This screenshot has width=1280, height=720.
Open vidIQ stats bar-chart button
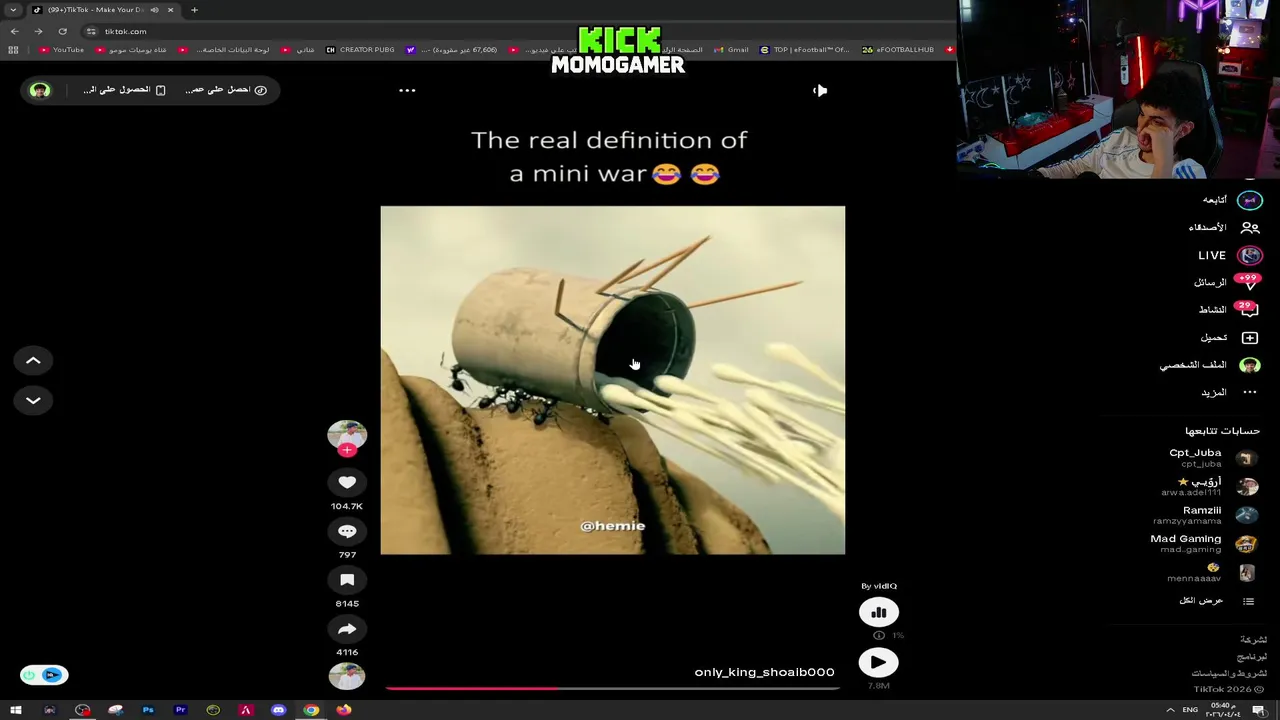pos(878,612)
